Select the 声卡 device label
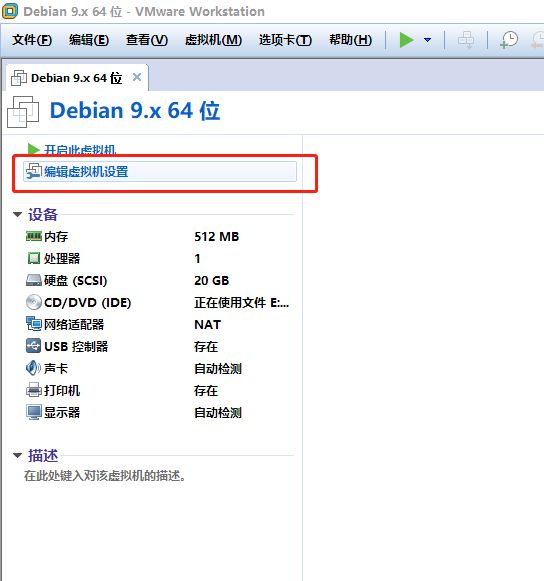The image size is (544, 581). click(x=56, y=369)
